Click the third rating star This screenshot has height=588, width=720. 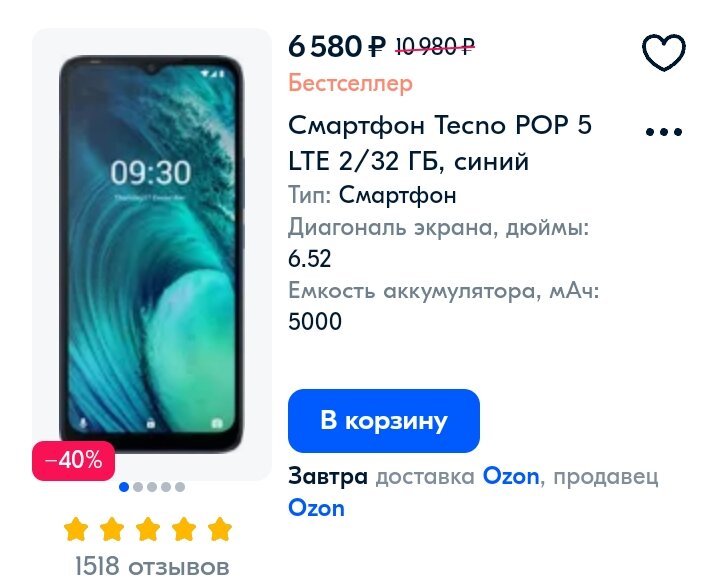(148, 529)
